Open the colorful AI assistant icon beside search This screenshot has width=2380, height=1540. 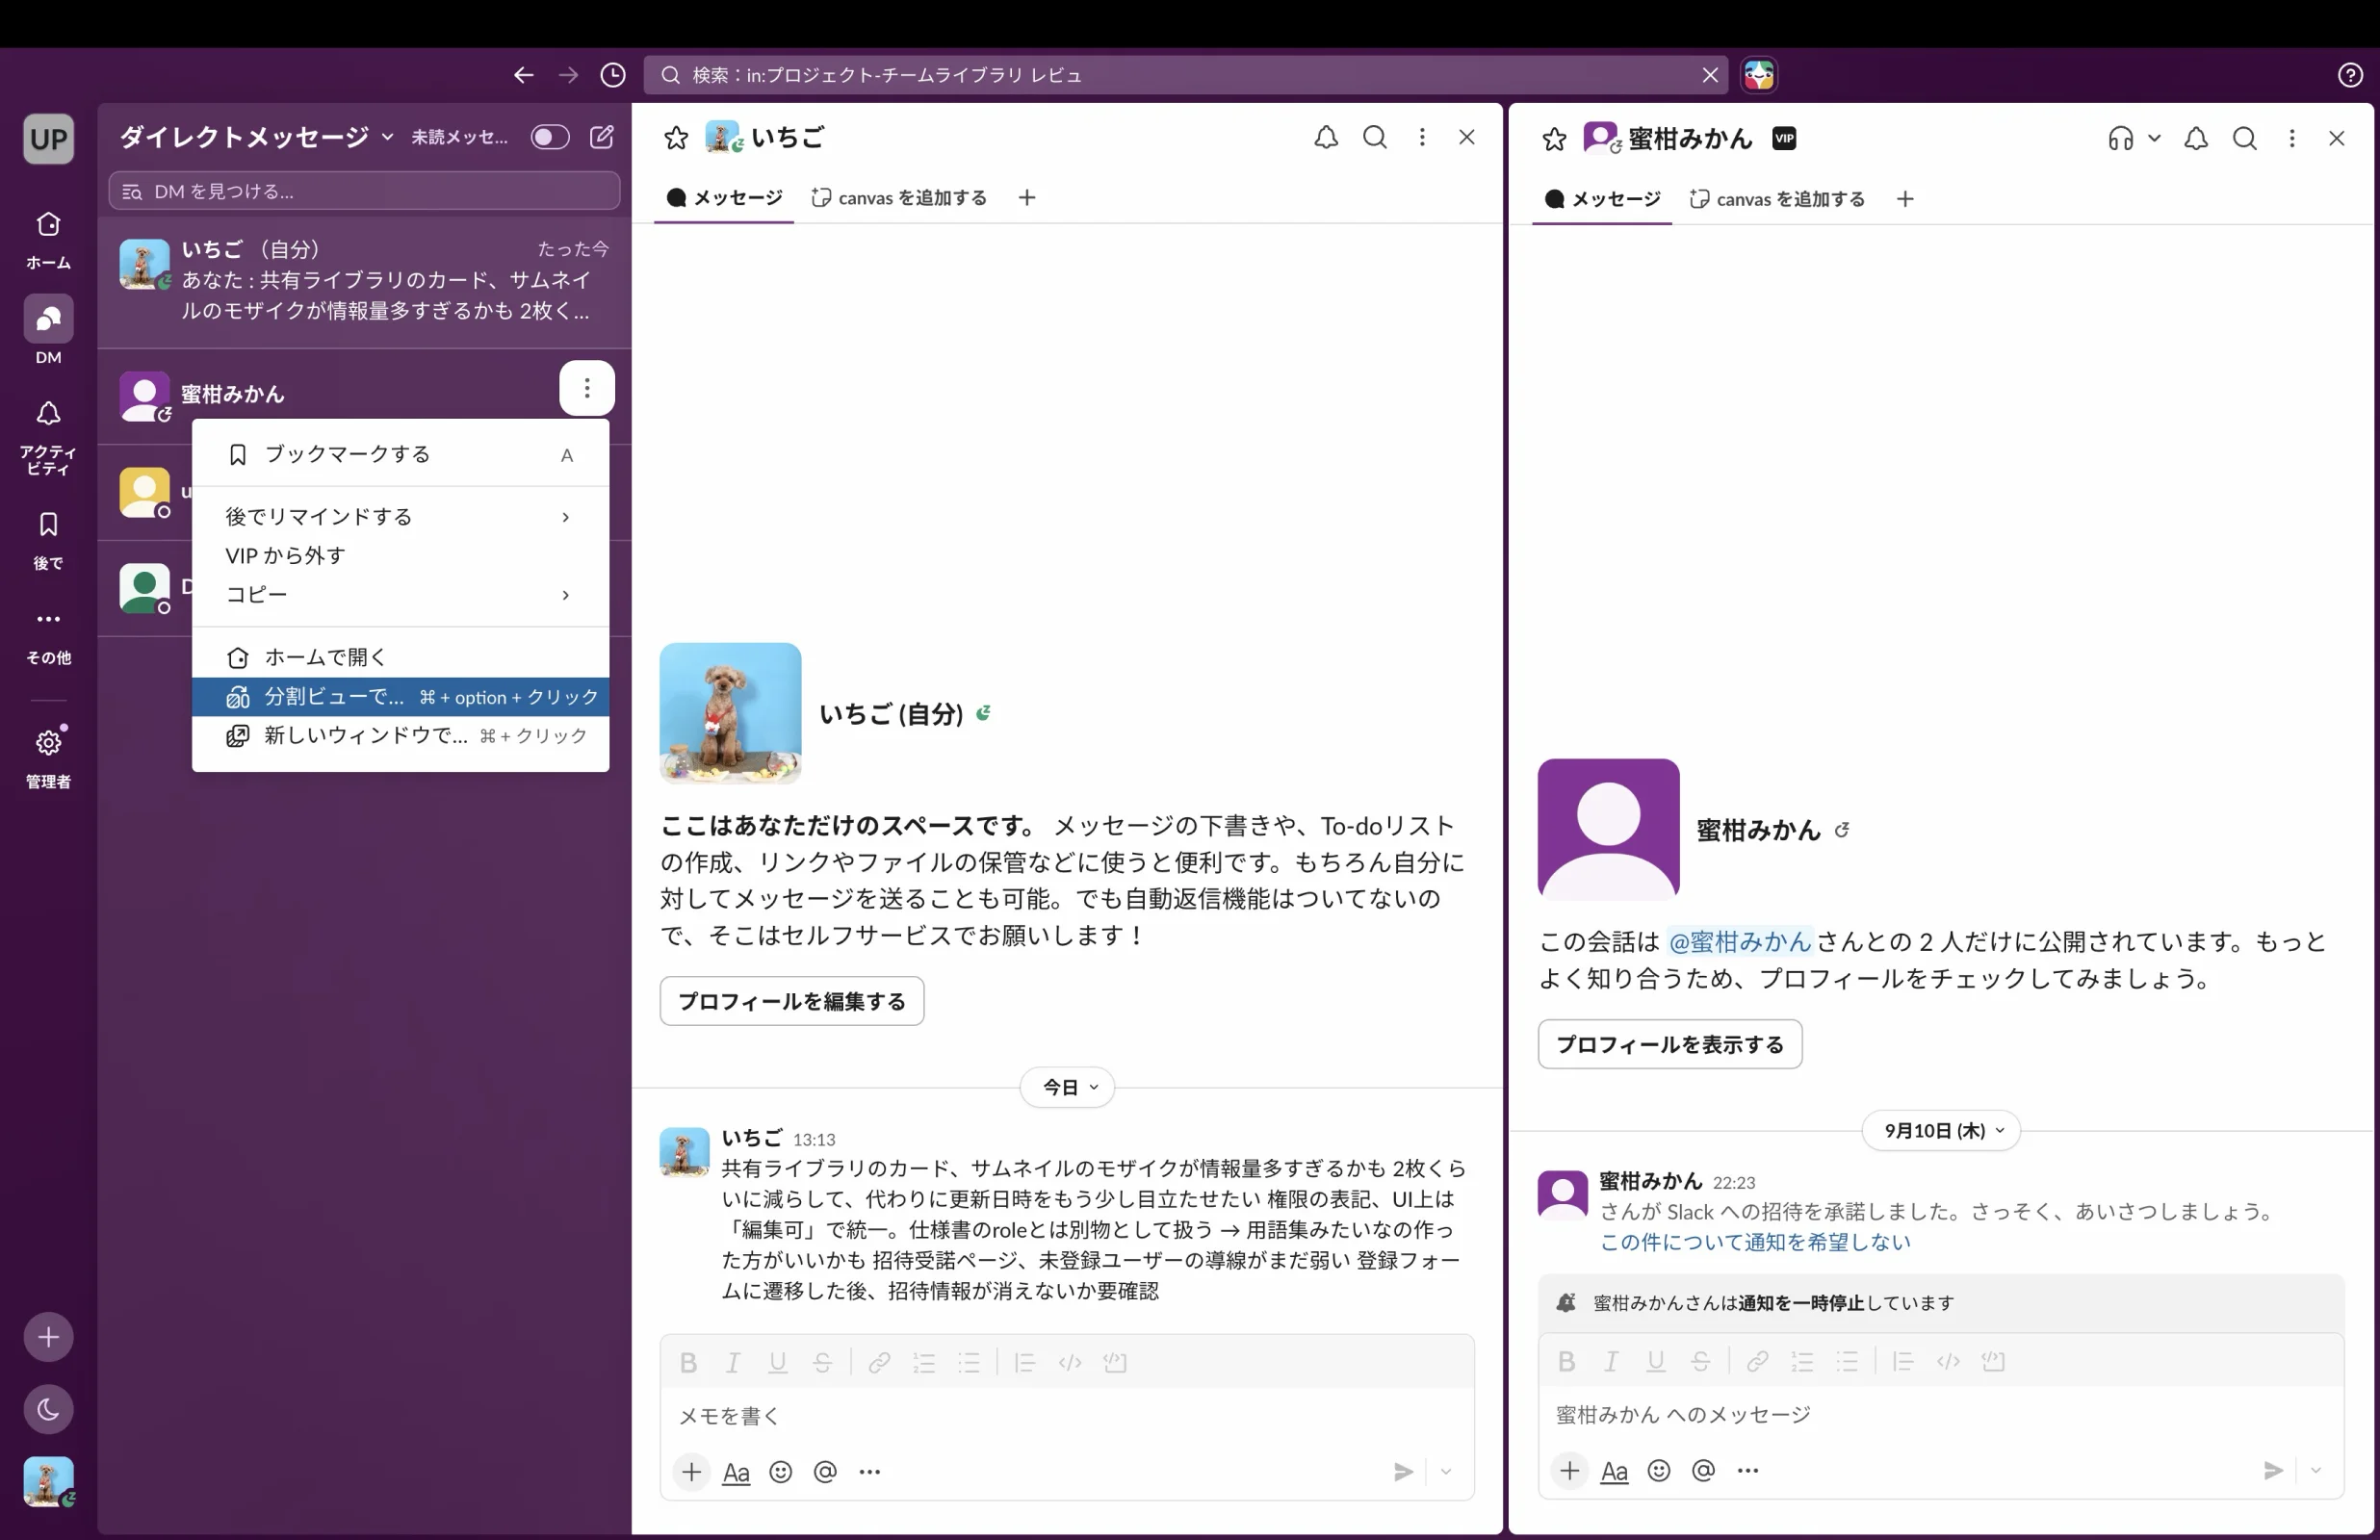tap(1759, 75)
